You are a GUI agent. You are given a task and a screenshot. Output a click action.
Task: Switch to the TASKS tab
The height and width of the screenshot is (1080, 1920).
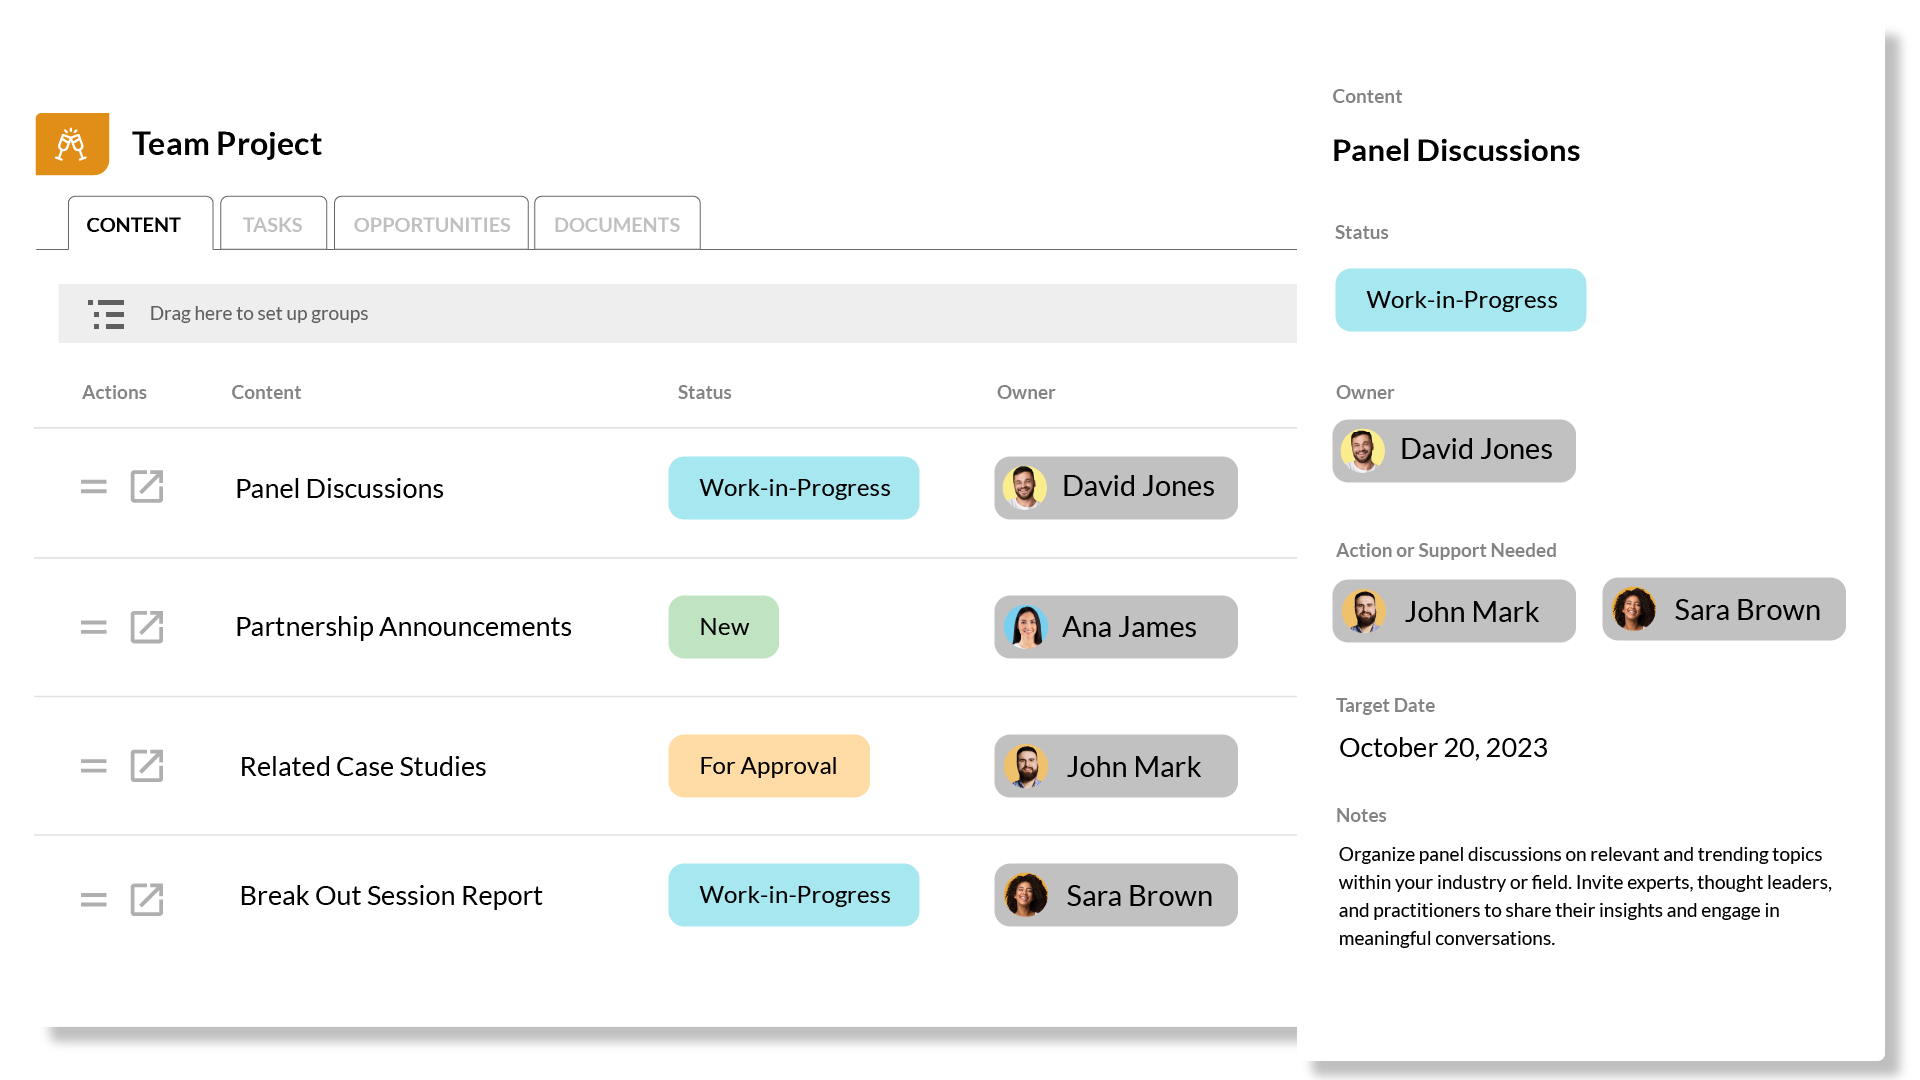click(273, 224)
